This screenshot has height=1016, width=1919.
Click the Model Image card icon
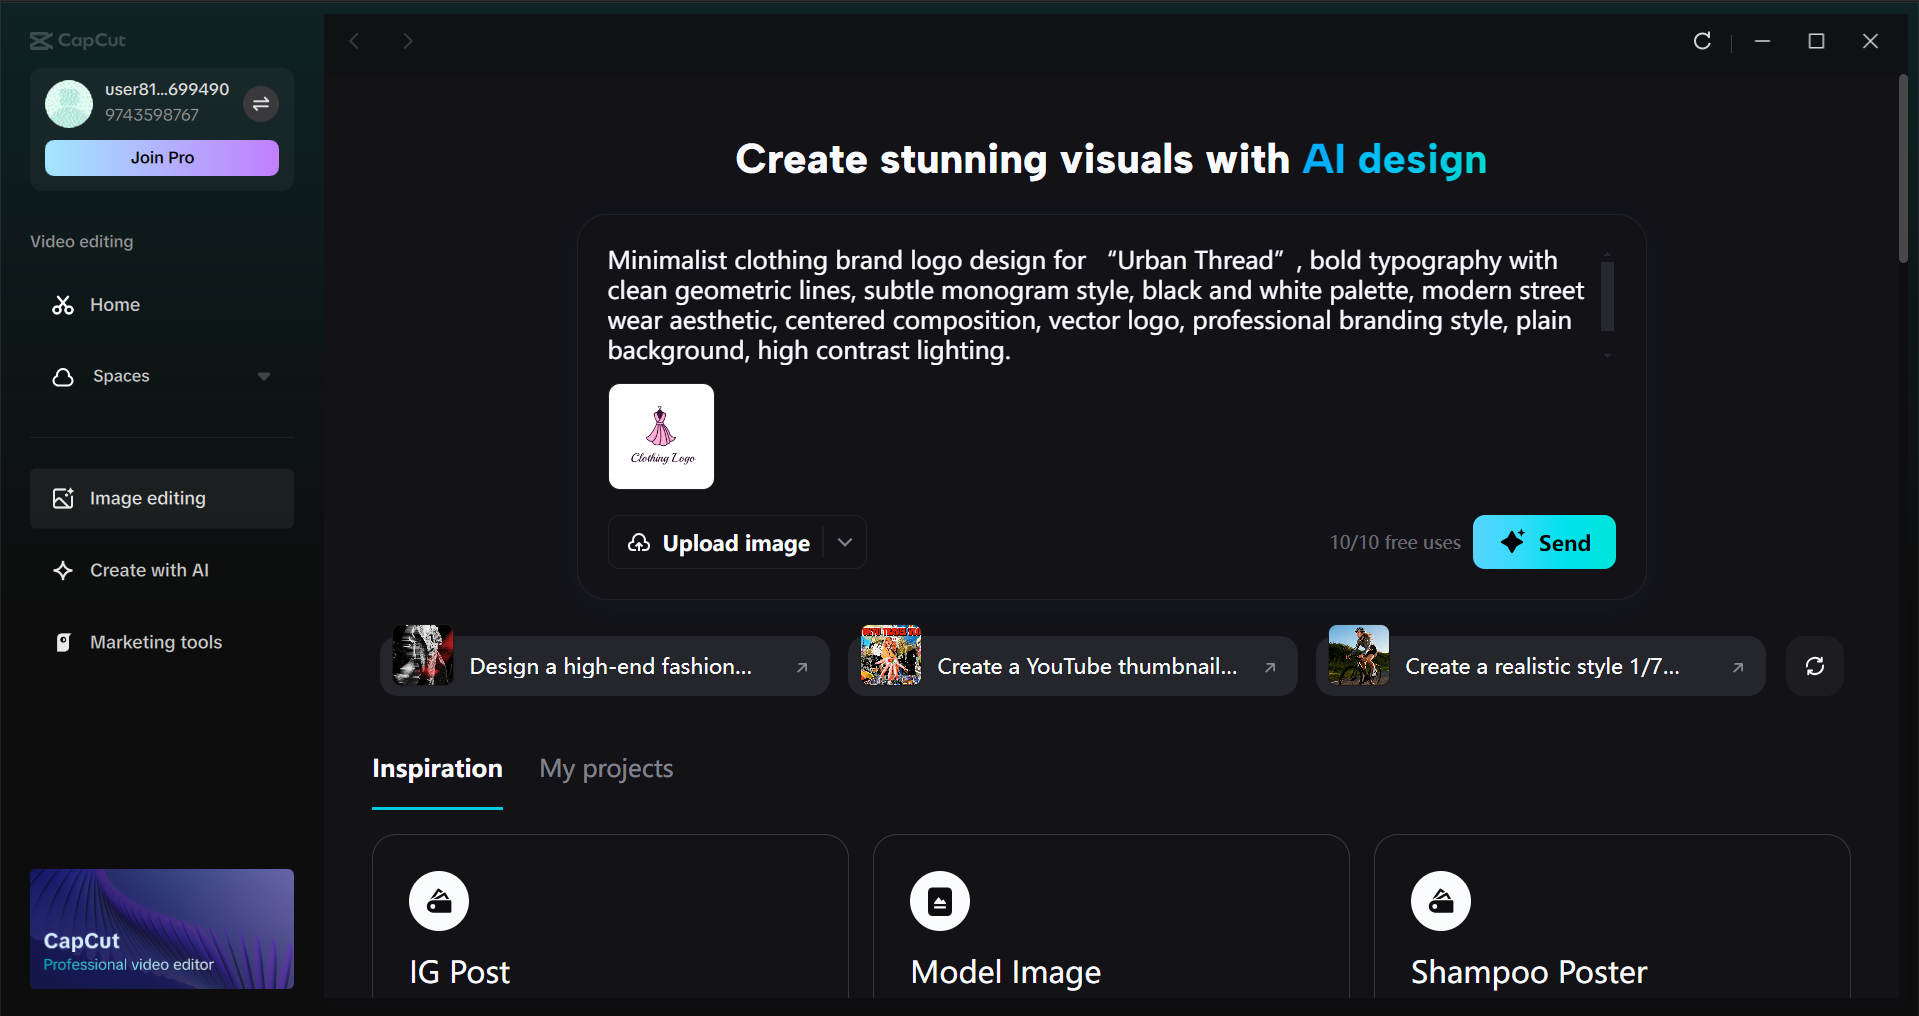point(940,901)
